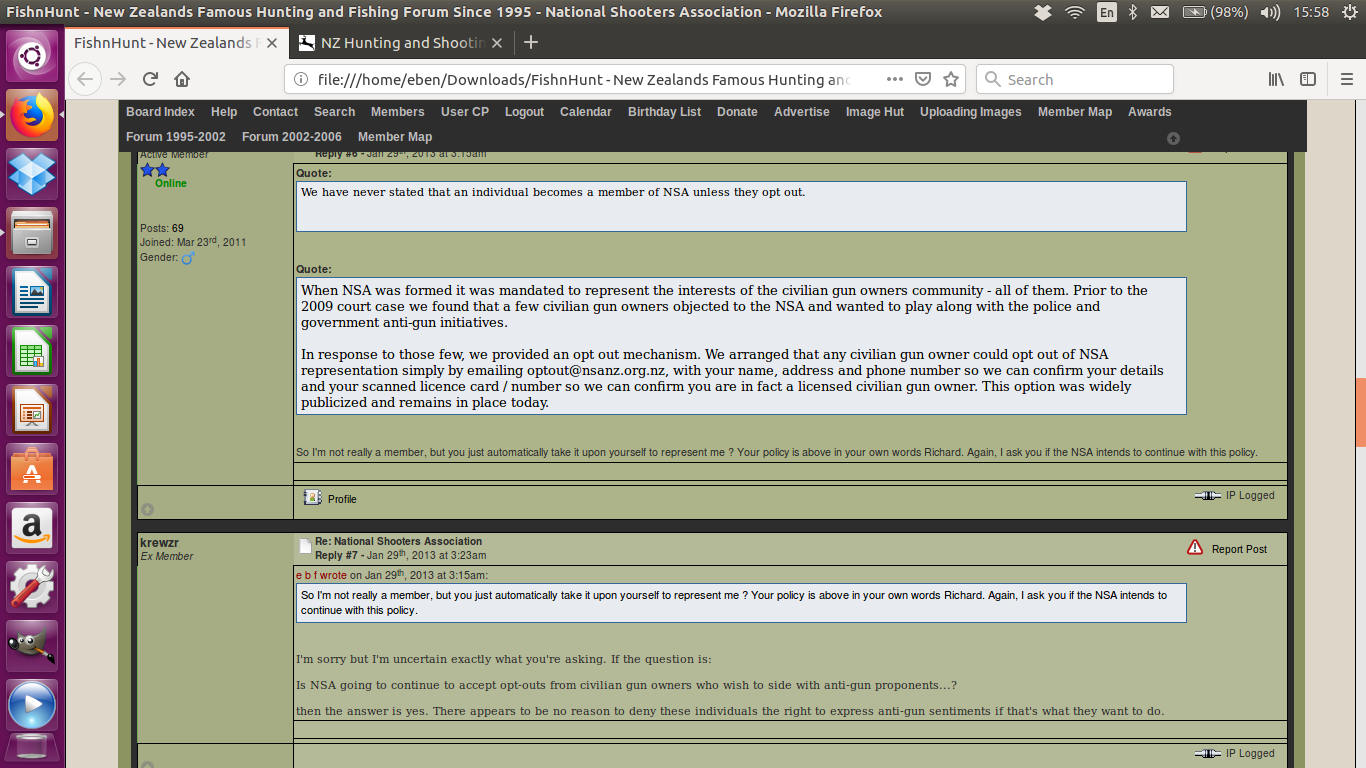
Task: Open the sound volume indicator
Action: [1270, 12]
